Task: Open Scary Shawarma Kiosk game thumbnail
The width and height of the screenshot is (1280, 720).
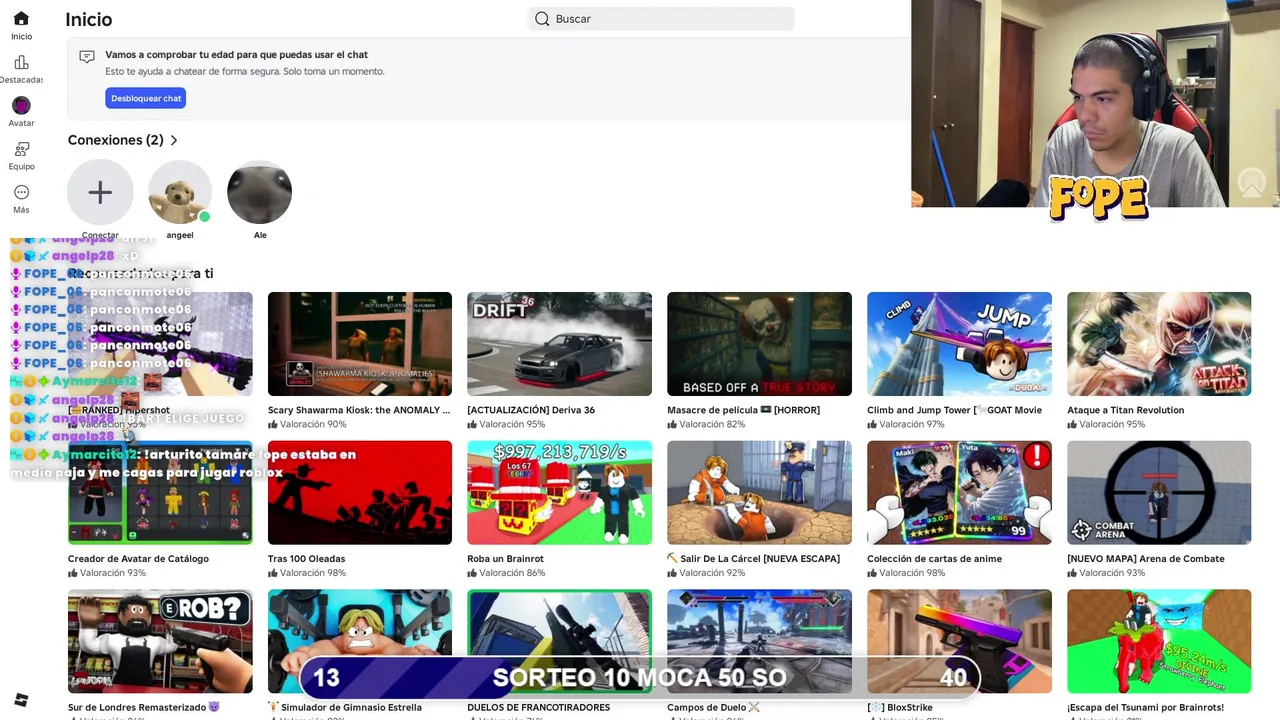Action: (360, 344)
